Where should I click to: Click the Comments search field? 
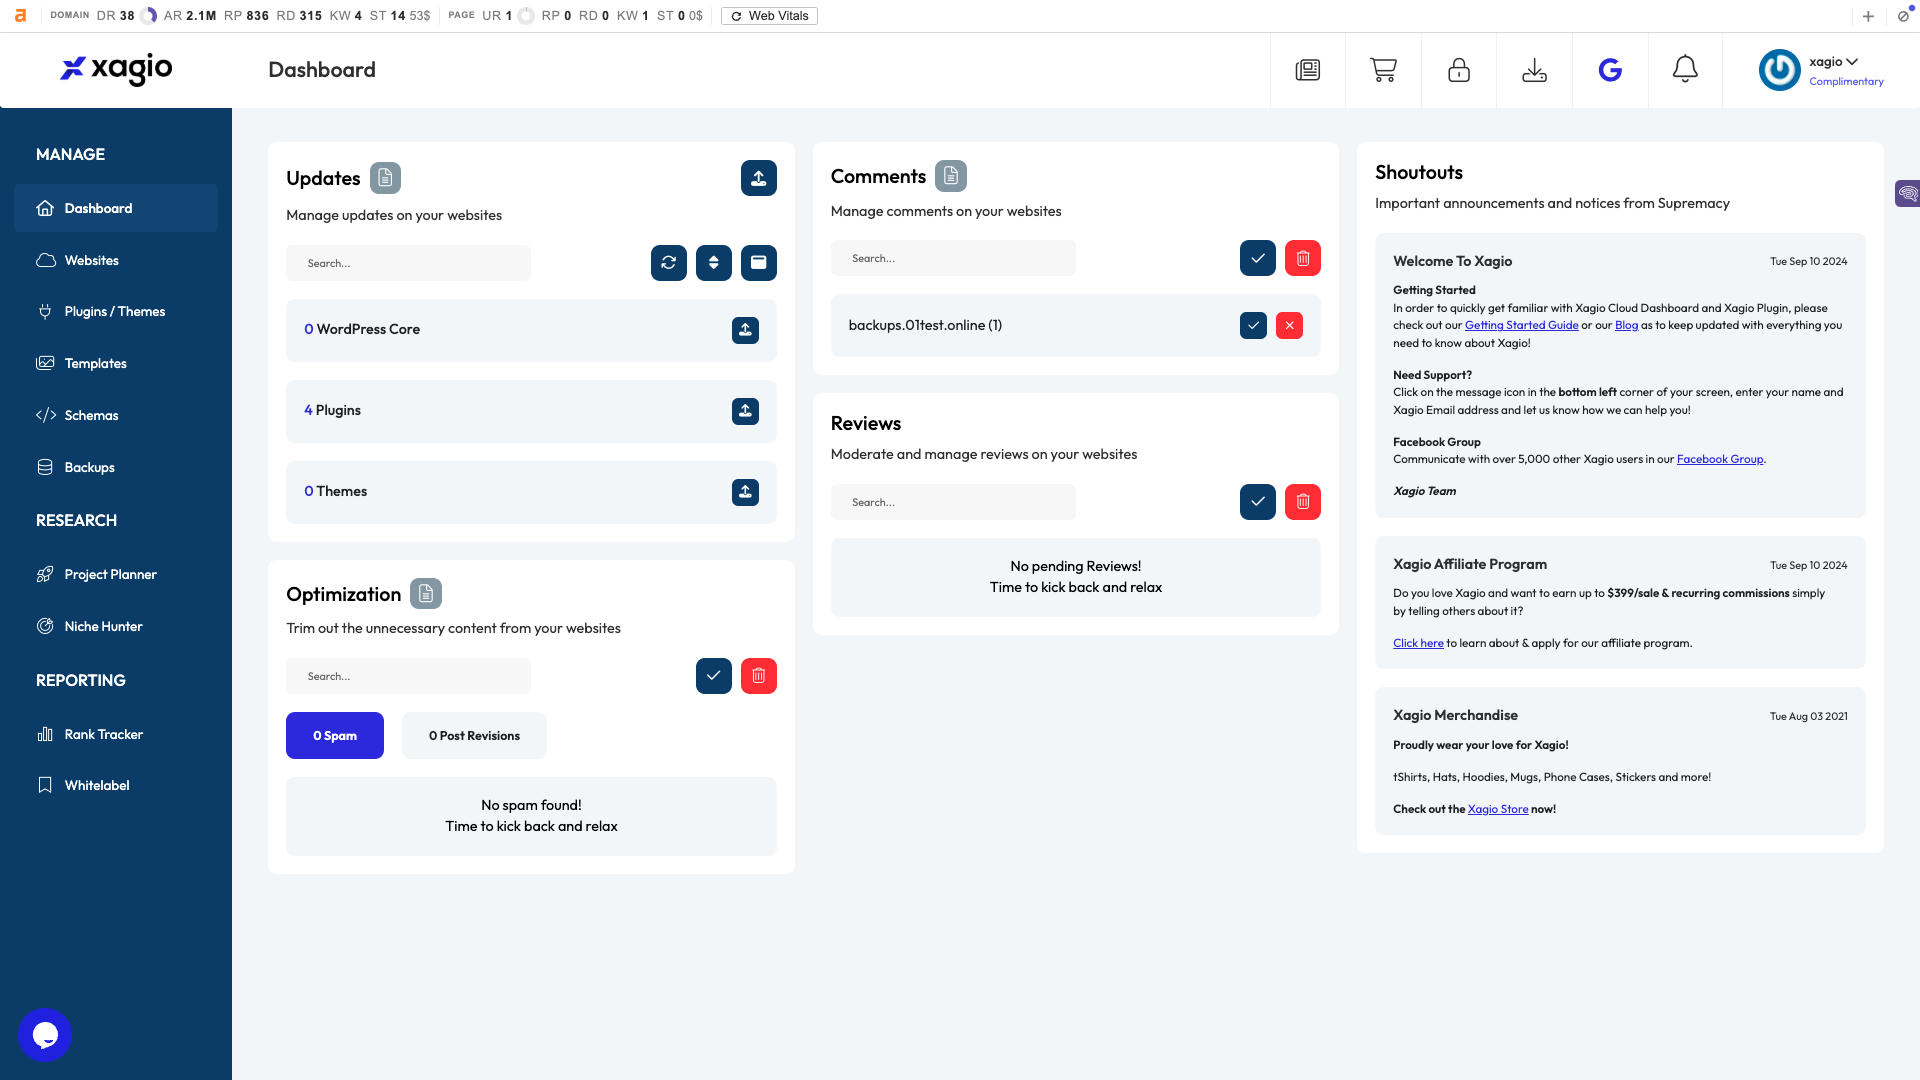point(953,258)
